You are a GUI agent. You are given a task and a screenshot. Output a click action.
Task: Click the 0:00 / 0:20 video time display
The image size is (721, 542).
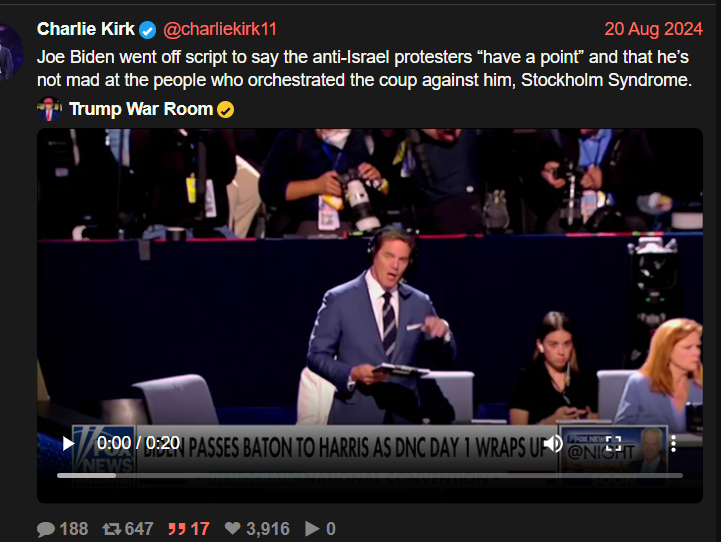tap(138, 443)
